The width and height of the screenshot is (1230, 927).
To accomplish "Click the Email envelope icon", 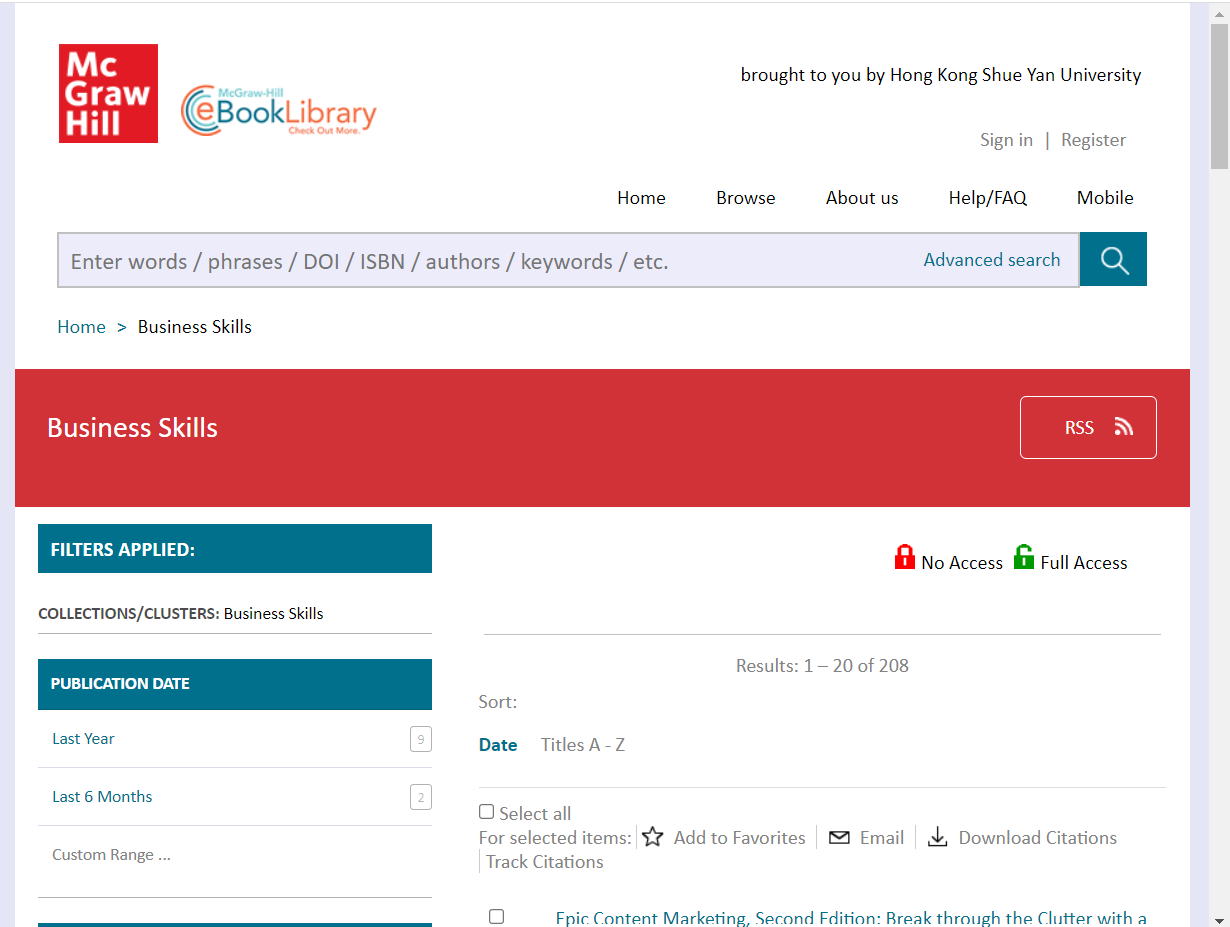I will point(839,837).
